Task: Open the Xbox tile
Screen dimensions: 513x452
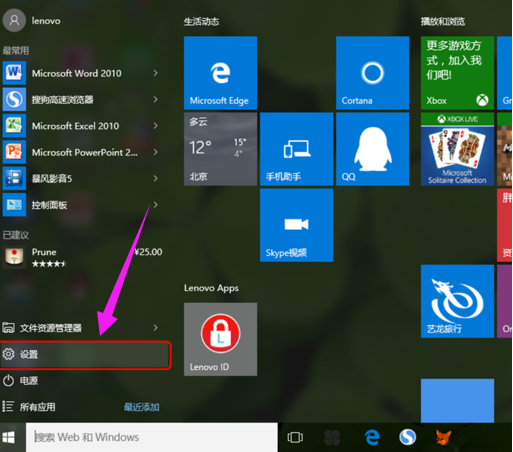Action: pos(457,73)
